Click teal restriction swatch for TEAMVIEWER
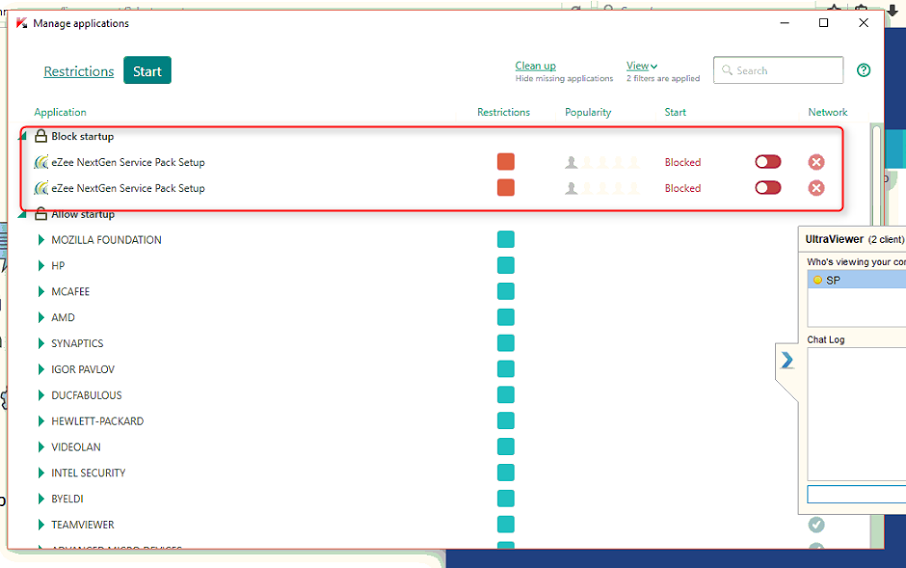Screen dimensions: 906x568 tap(506, 525)
